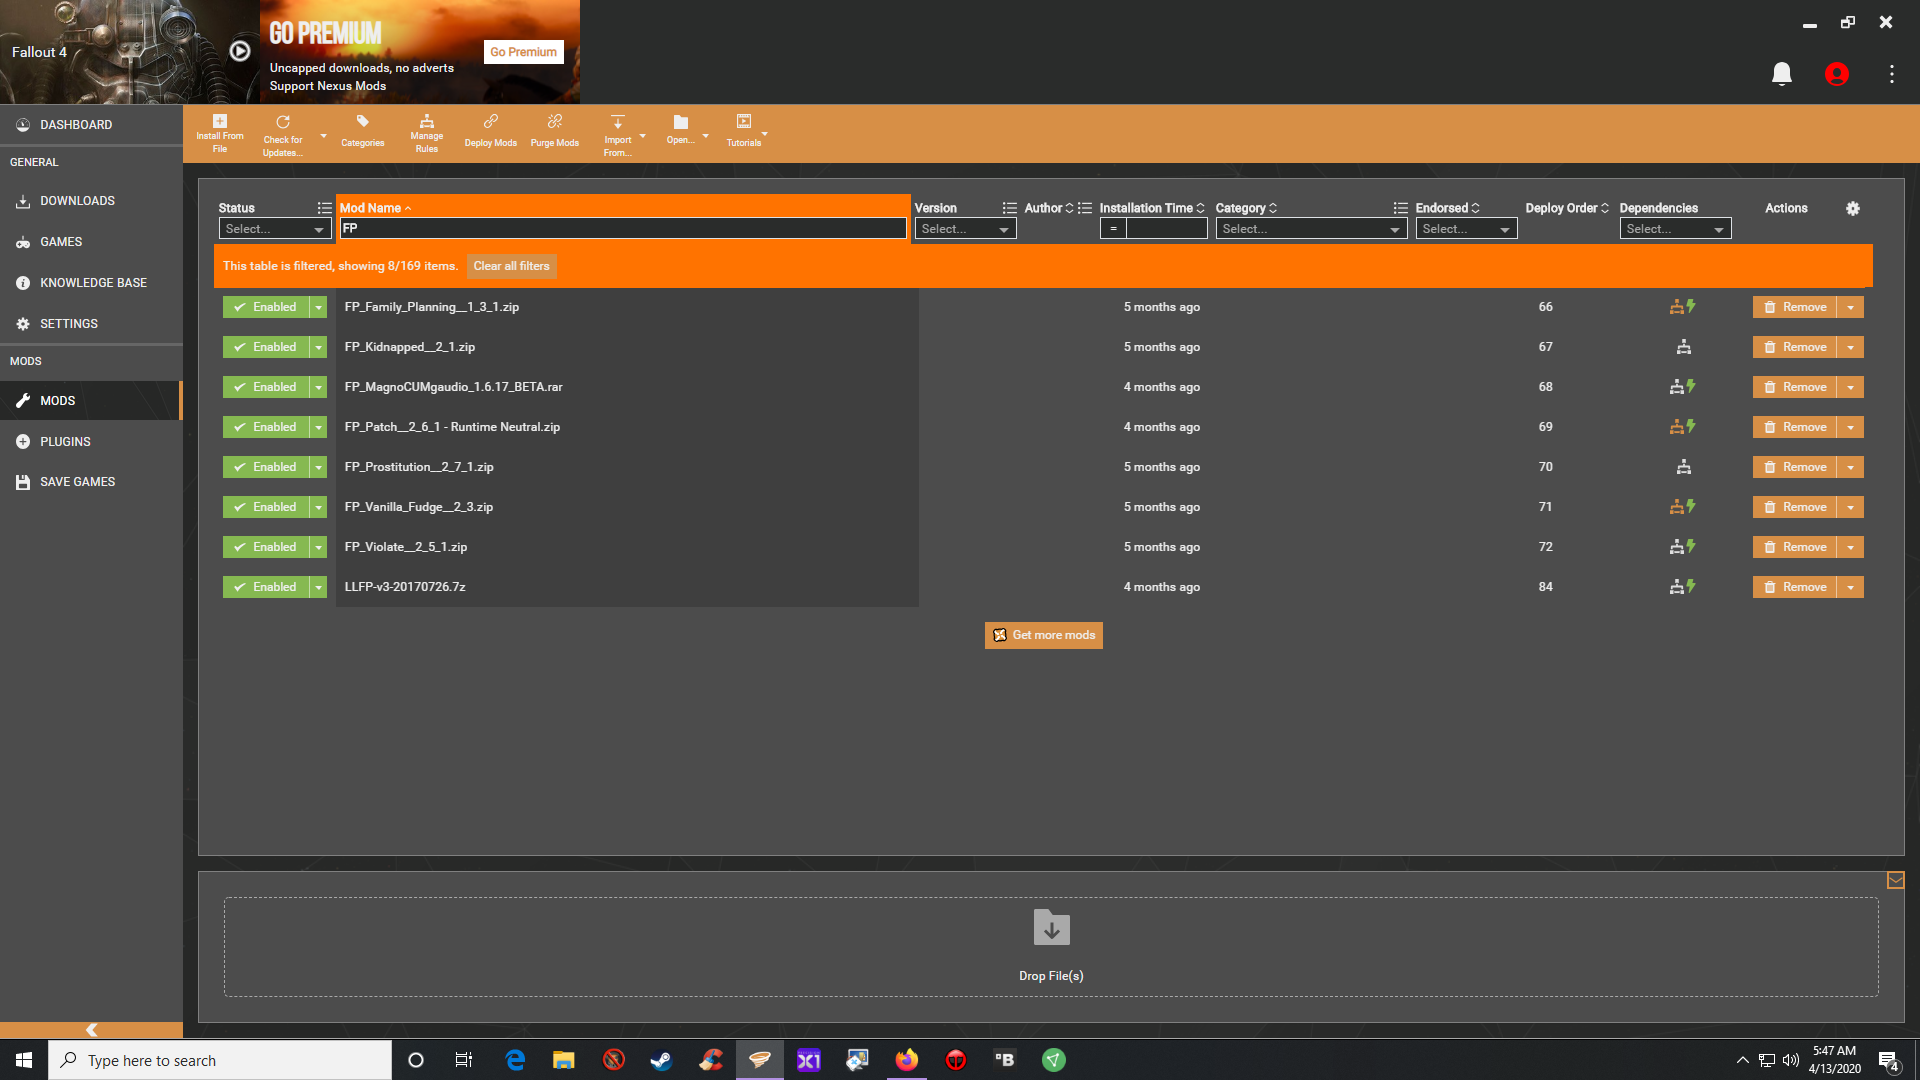Open Endorsed filter dropdown

1466,229
